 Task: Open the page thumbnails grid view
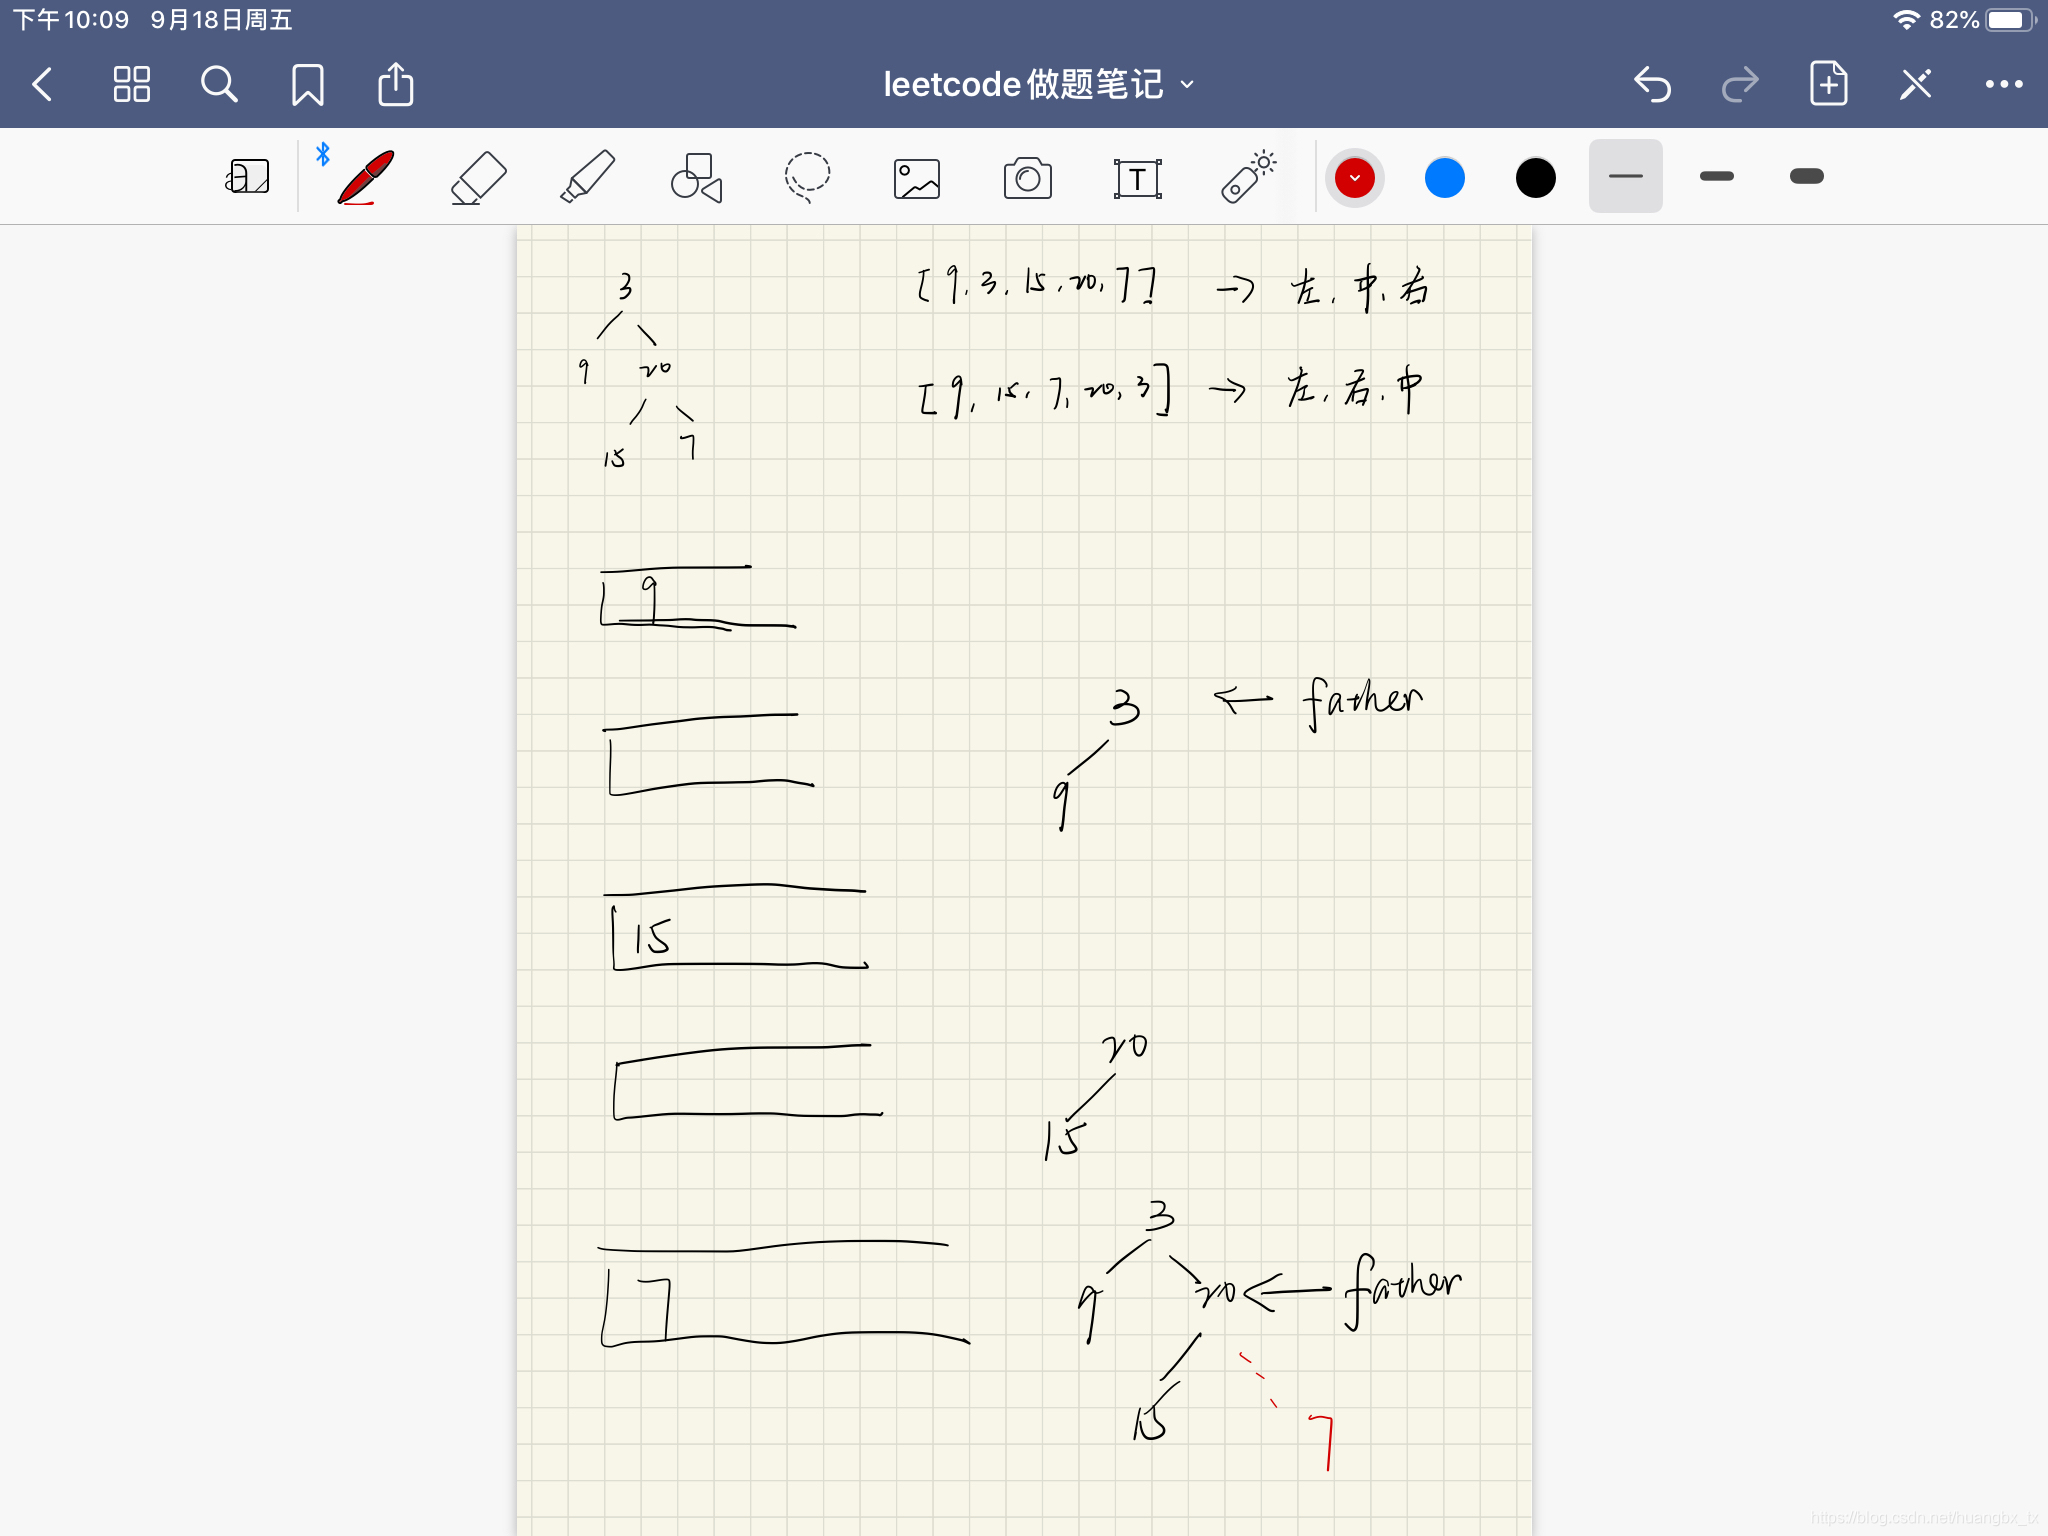pyautogui.click(x=131, y=85)
